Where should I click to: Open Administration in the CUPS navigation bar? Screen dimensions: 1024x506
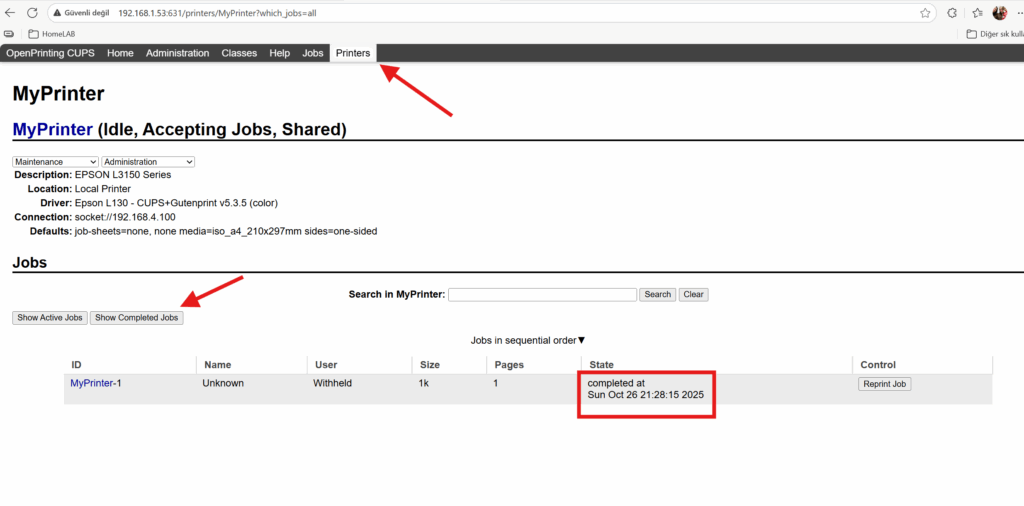point(177,53)
